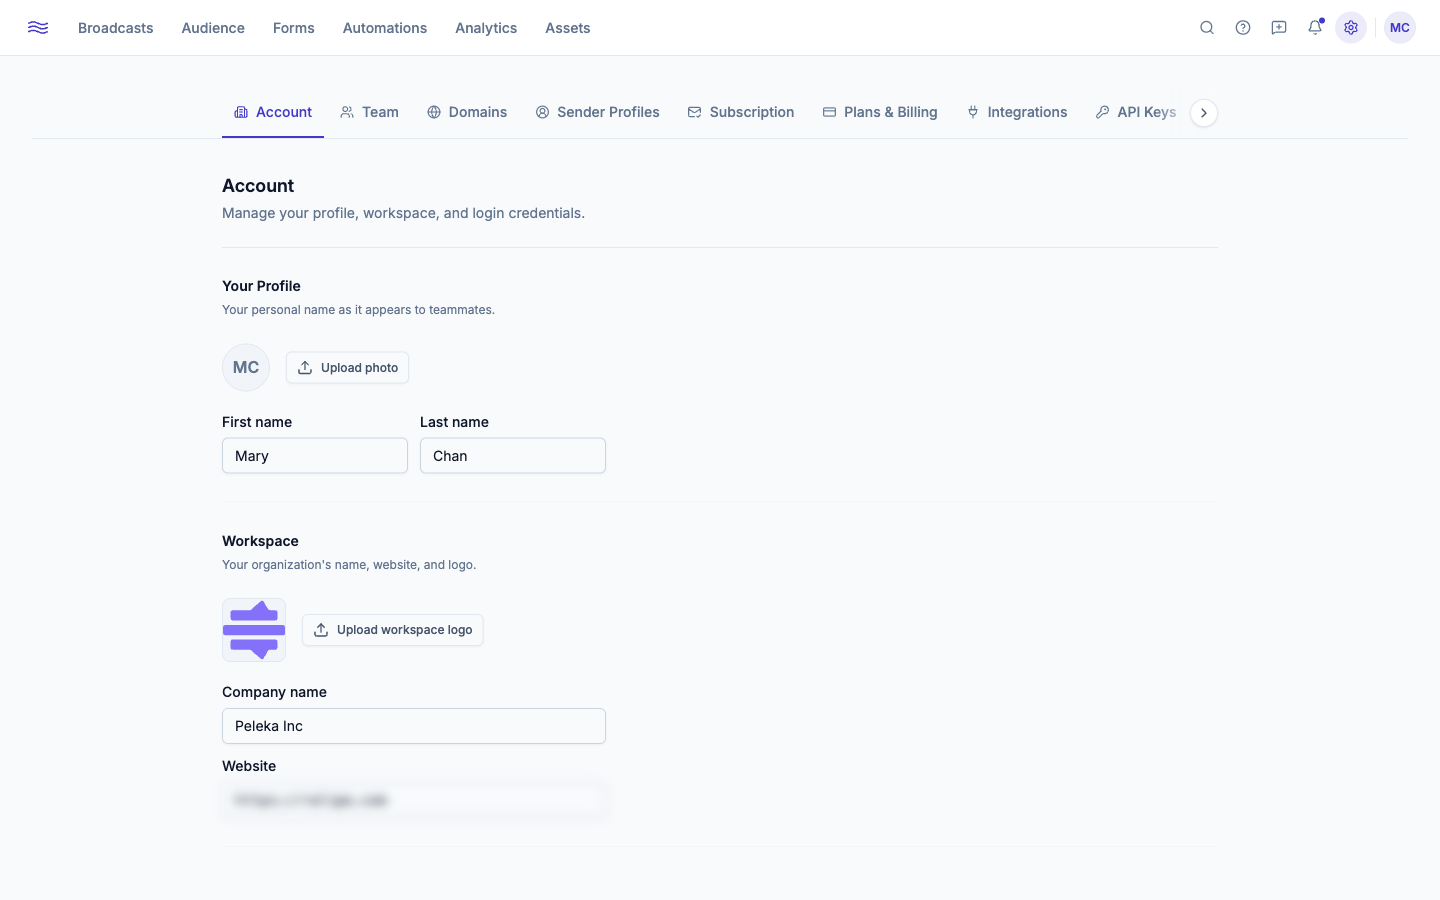Open the Integrations tab

point(1017,112)
